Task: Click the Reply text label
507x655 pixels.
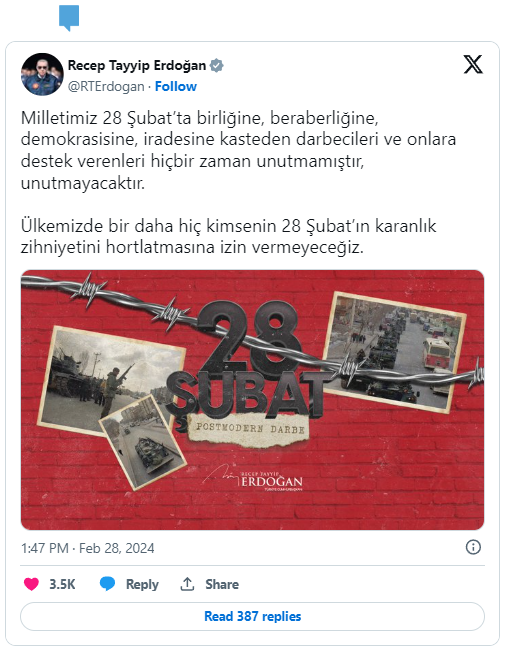Action: (x=142, y=584)
